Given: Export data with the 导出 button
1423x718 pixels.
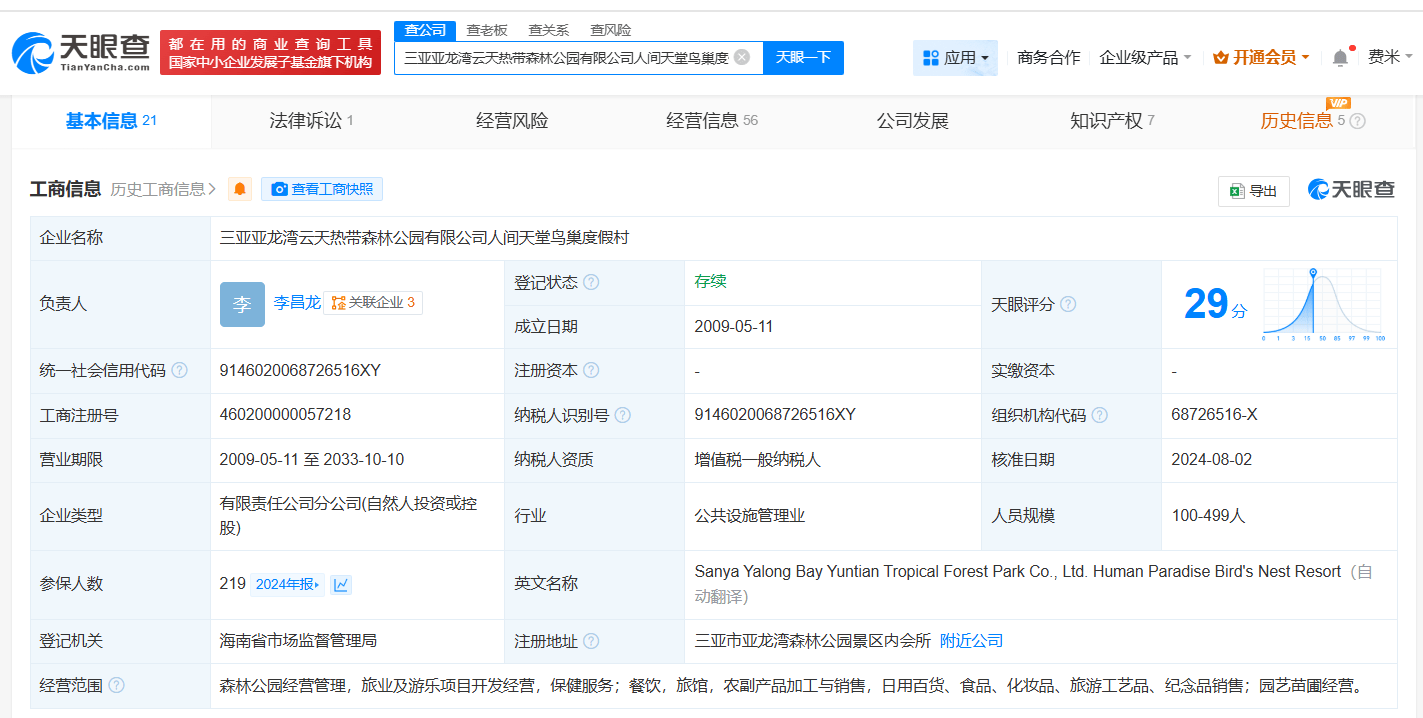Looking at the screenshot, I should pyautogui.click(x=1253, y=191).
